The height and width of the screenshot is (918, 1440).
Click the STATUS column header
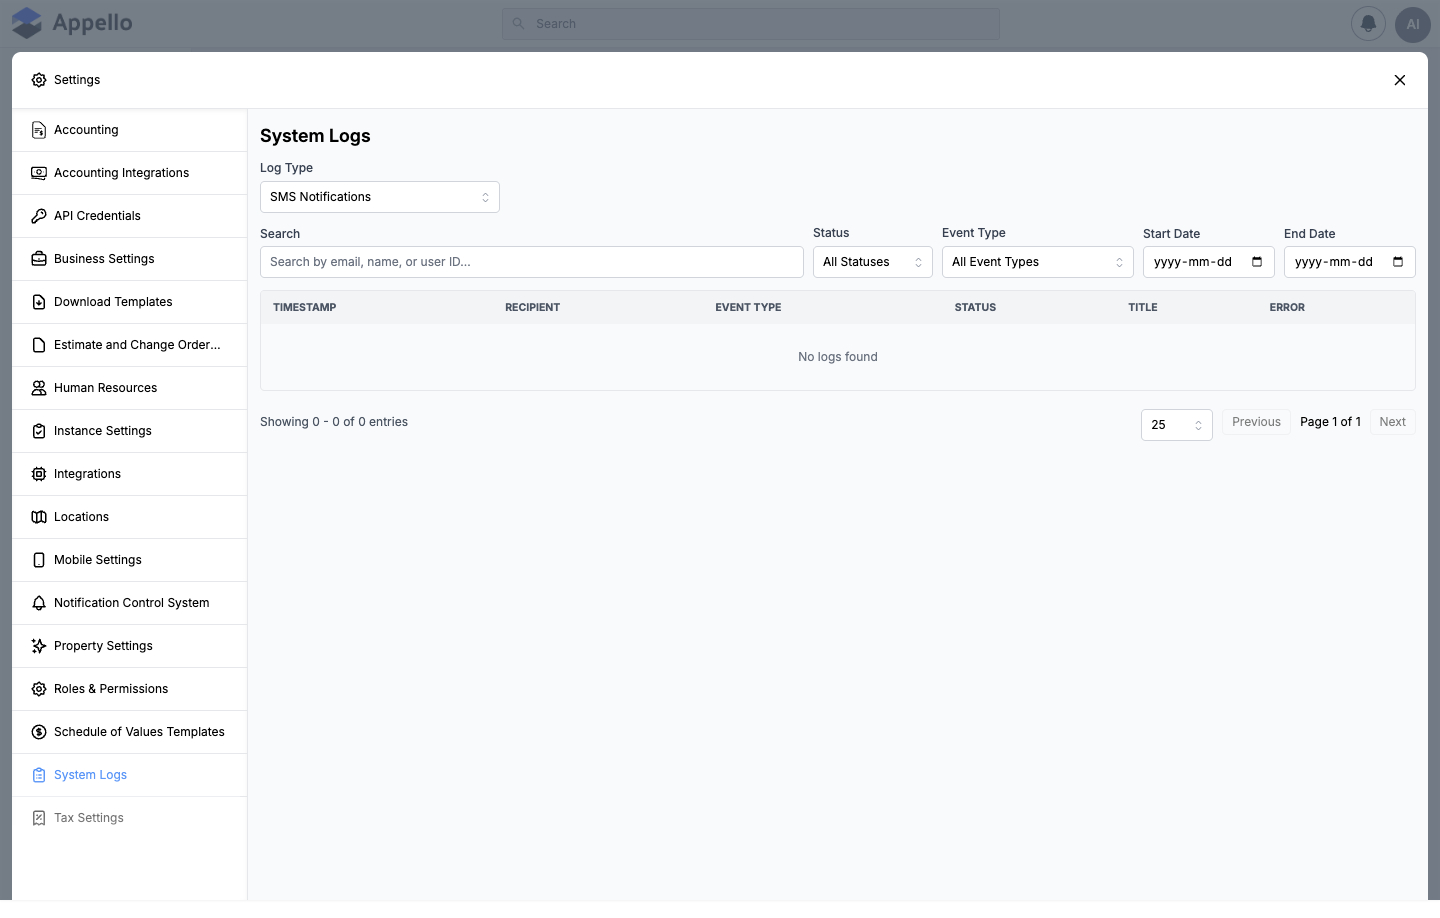[x=975, y=307]
